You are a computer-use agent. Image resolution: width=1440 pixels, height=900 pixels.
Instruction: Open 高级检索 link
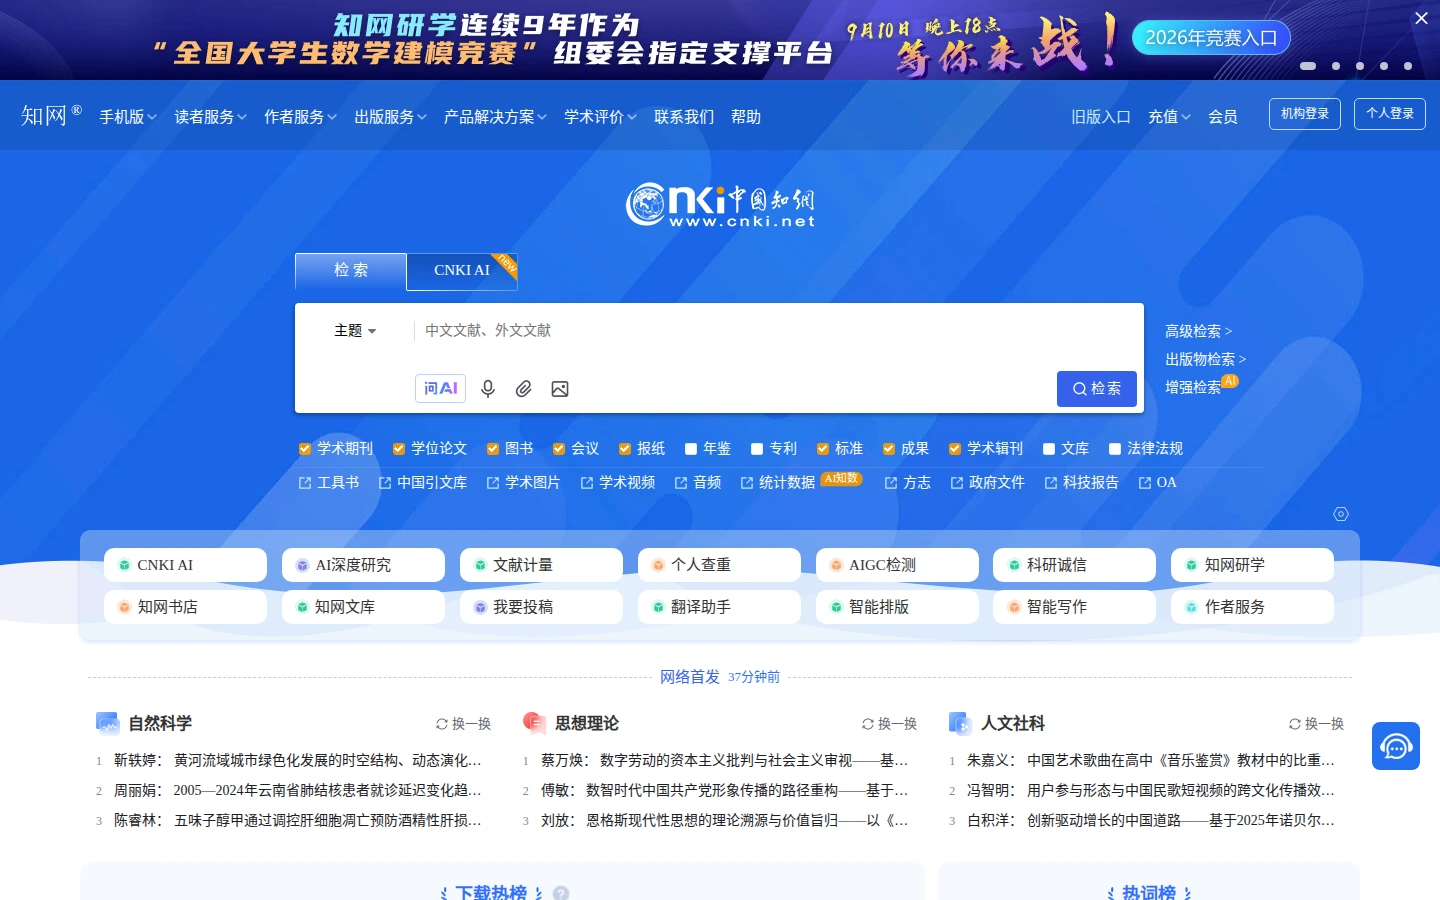[x=1199, y=331]
